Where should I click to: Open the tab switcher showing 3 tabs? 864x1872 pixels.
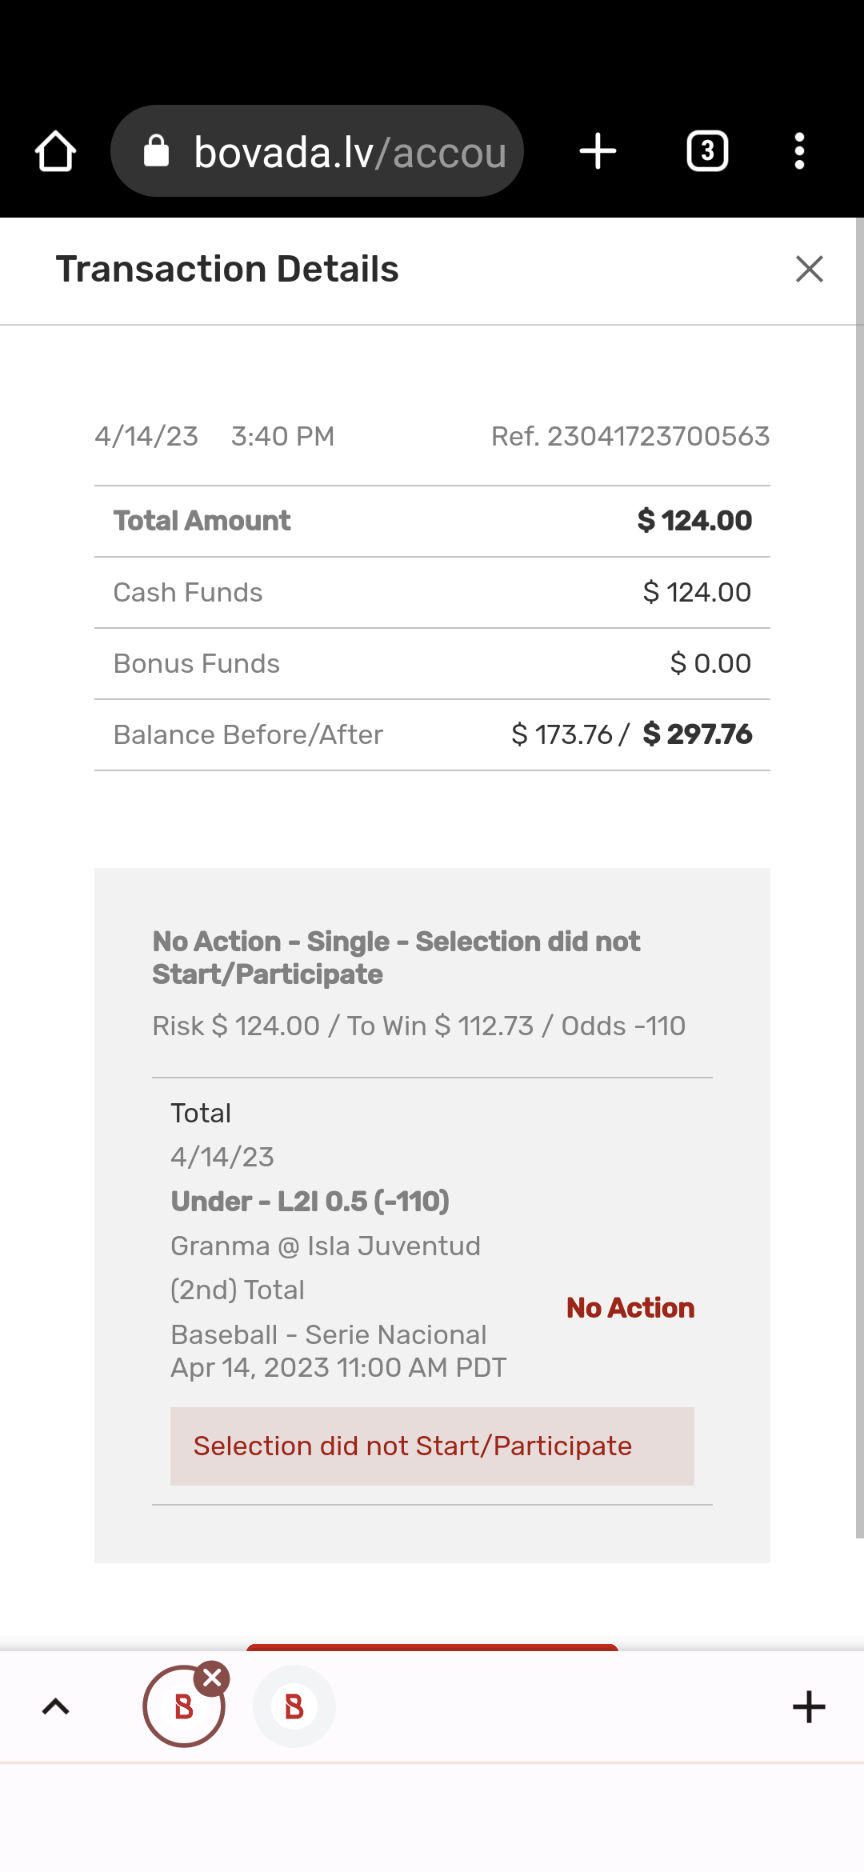click(707, 152)
